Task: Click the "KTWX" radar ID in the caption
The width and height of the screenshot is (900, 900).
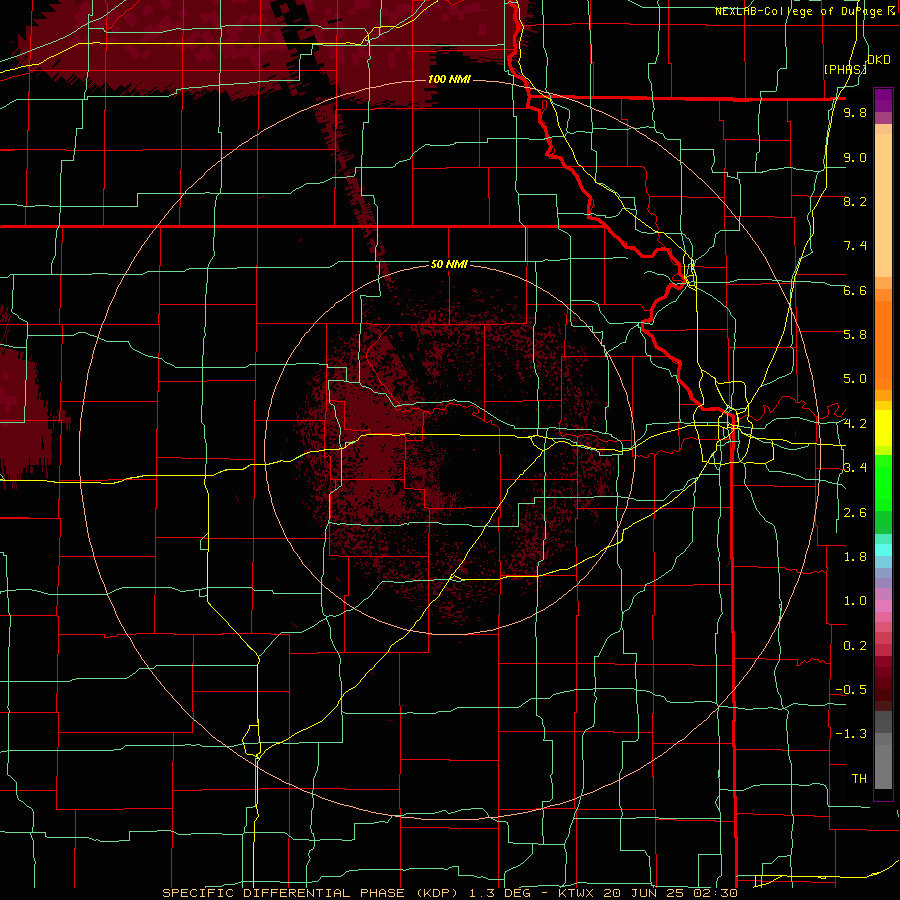Action: tap(577, 893)
